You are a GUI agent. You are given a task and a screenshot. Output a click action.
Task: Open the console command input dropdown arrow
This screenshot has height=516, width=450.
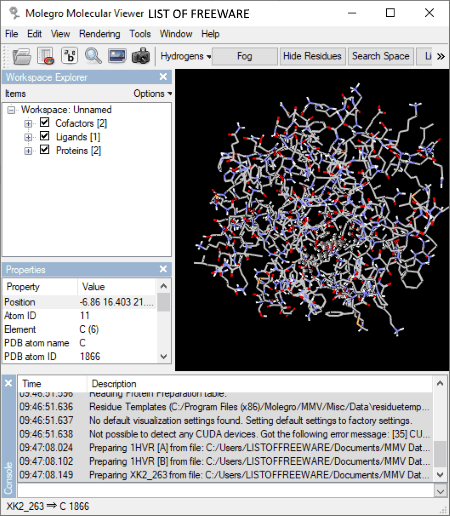440,491
